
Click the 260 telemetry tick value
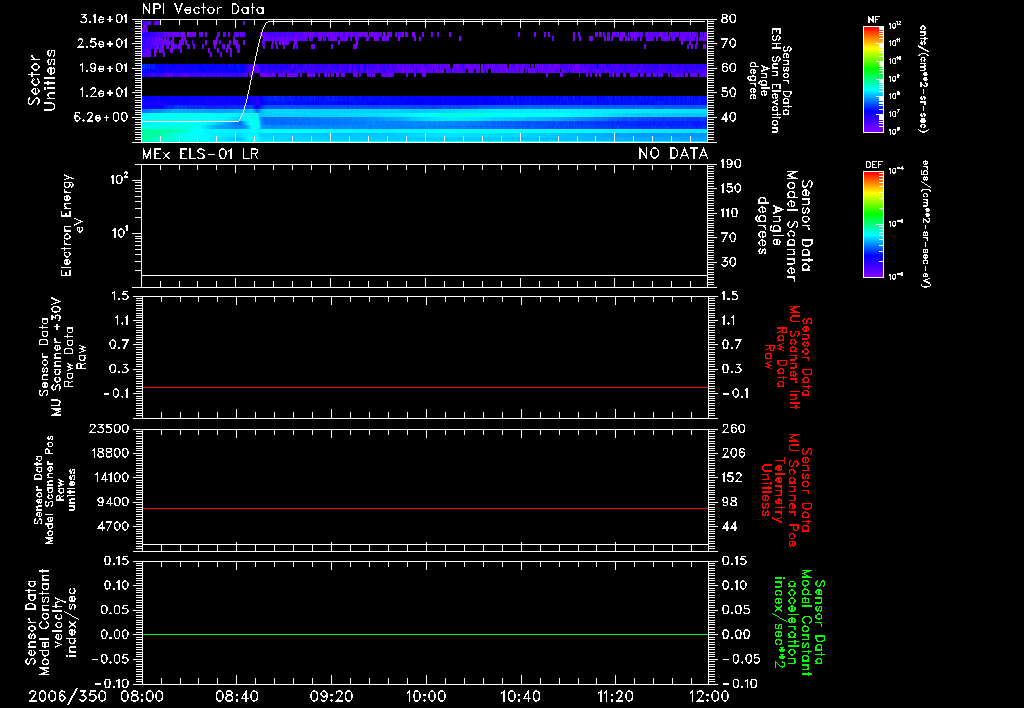click(x=733, y=428)
